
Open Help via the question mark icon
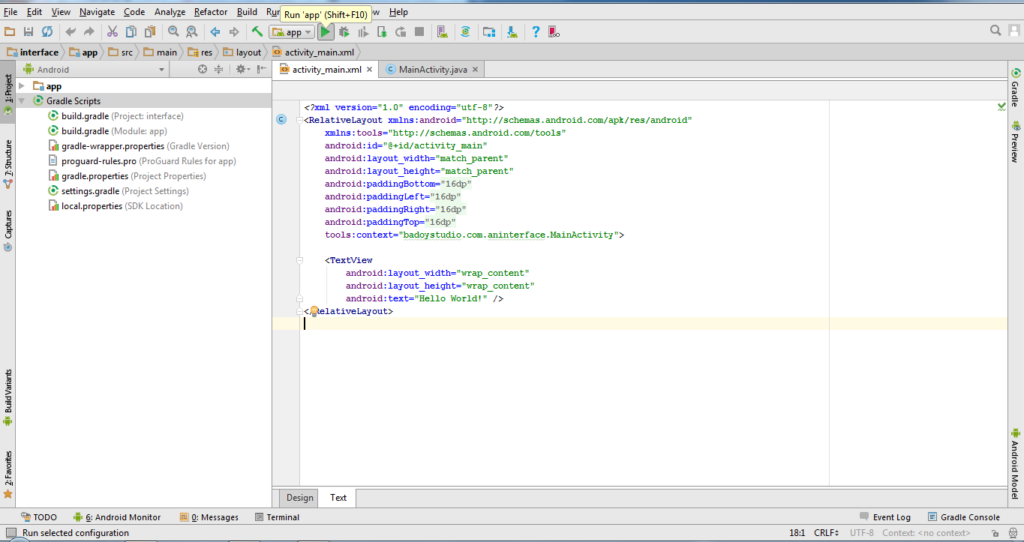click(x=535, y=32)
